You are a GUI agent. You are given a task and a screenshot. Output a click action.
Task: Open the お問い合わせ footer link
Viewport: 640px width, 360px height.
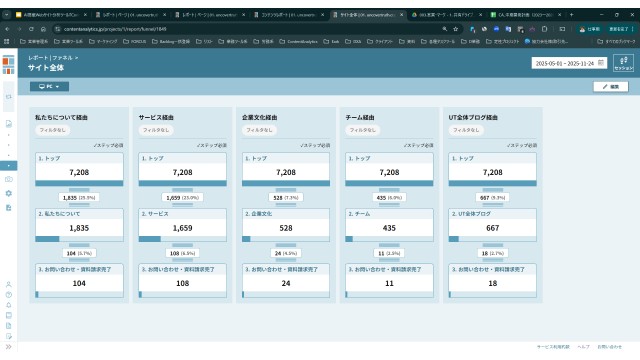[609, 347]
